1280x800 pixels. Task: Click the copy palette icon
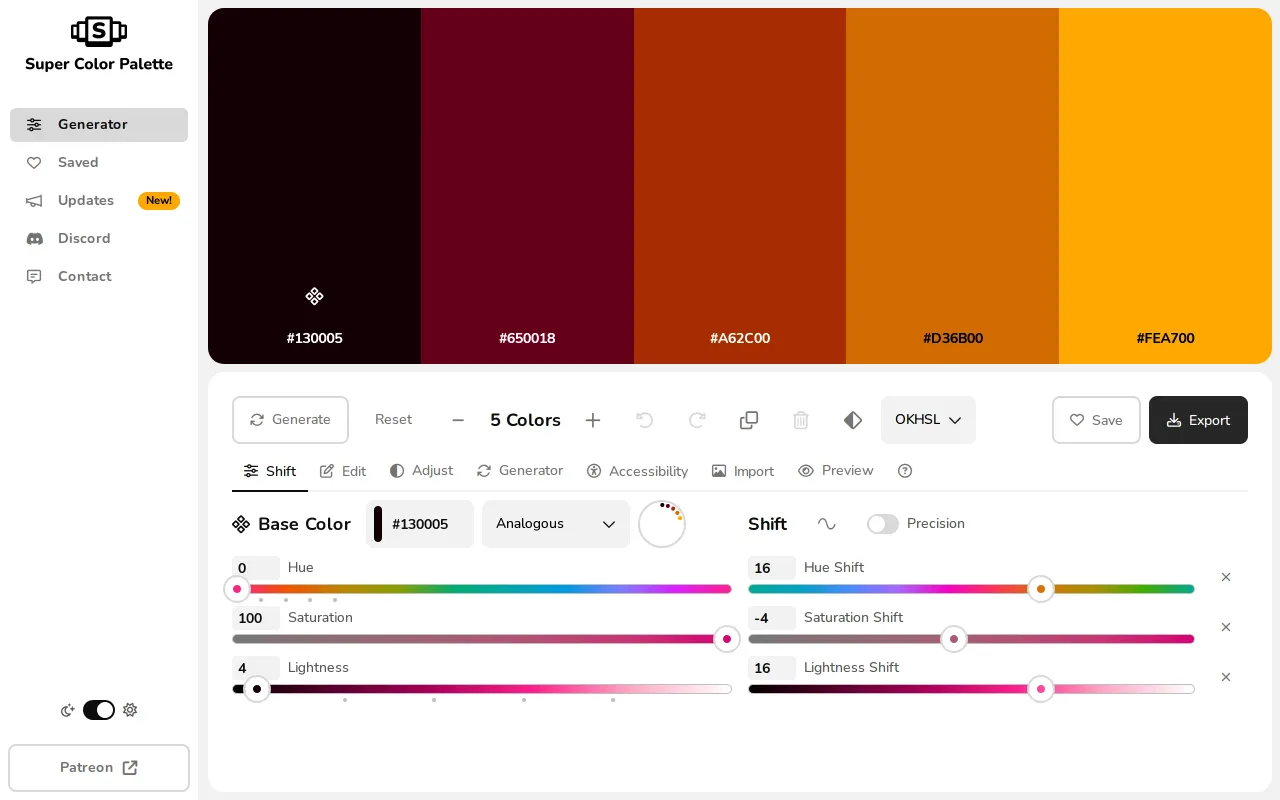[x=749, y=420]
